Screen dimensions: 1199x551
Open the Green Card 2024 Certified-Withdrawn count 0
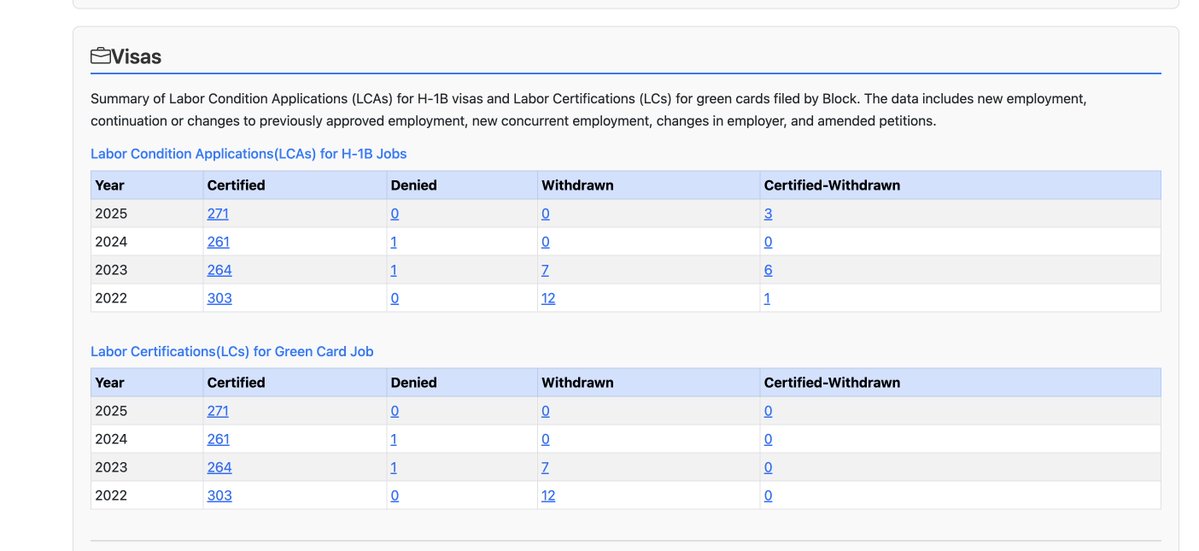pos(768,439)
